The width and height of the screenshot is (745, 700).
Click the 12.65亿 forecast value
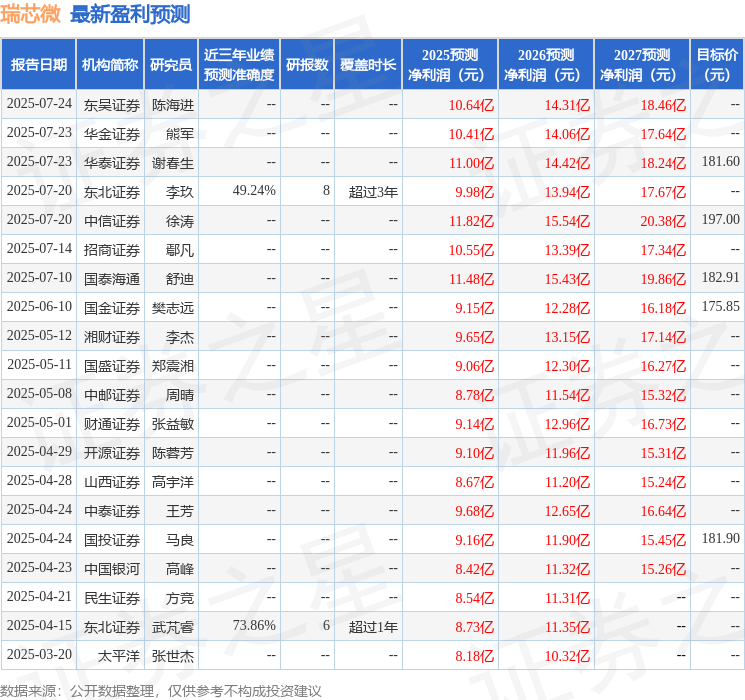(x=567, y=511)
